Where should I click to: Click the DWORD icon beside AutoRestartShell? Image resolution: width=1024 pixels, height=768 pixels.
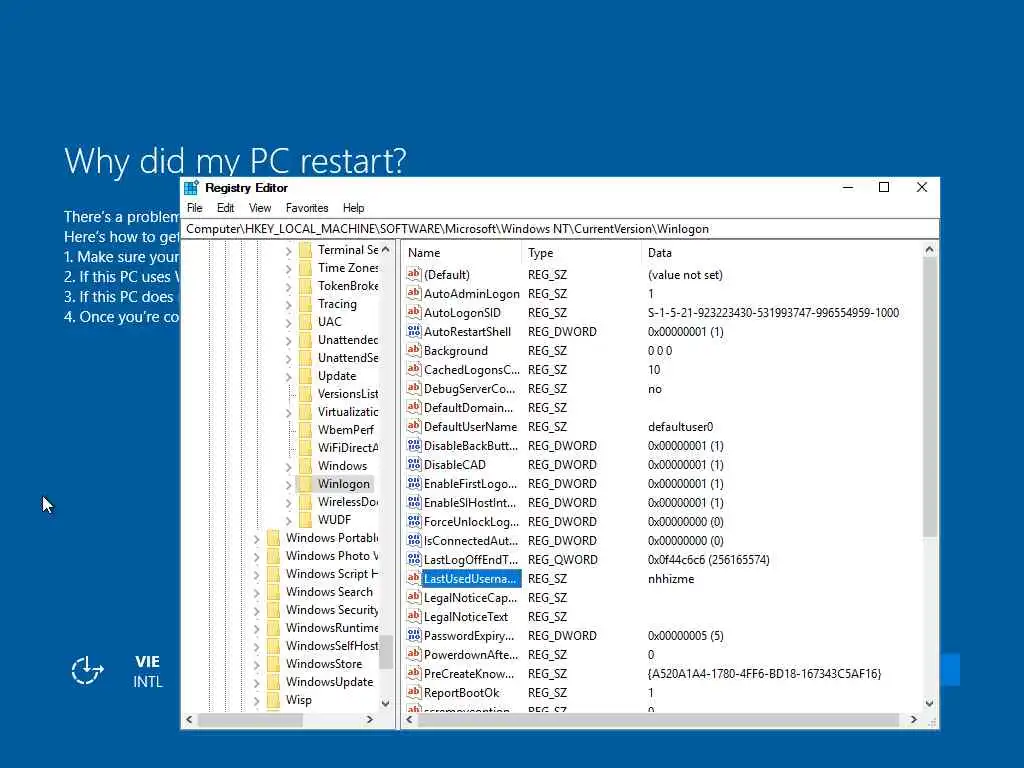click(x=413, y=331)
